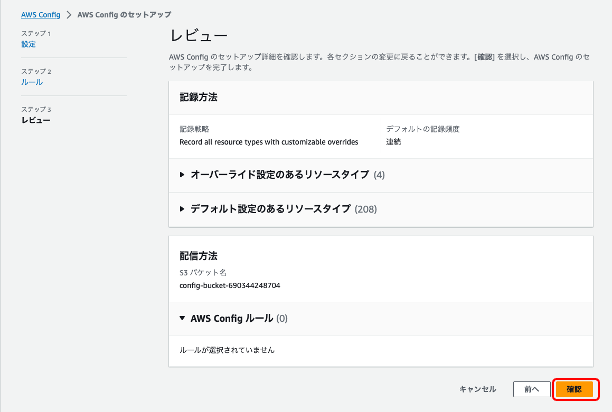Click the レビュー page title
Viewport: 612px width, 412px height.
[x=198, y=36]
